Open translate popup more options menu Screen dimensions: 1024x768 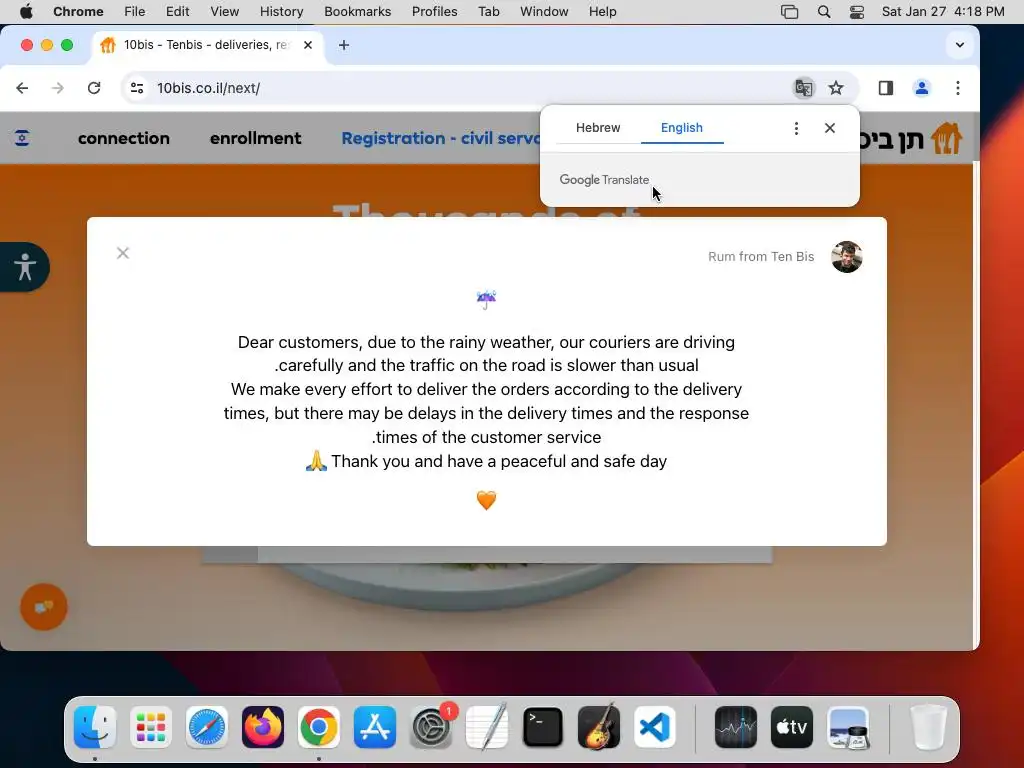point(796,128)
